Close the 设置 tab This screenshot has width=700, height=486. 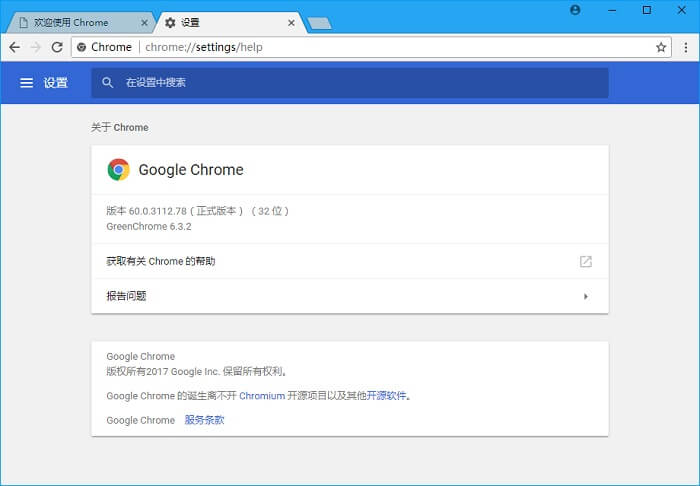(x=291, y=22)
